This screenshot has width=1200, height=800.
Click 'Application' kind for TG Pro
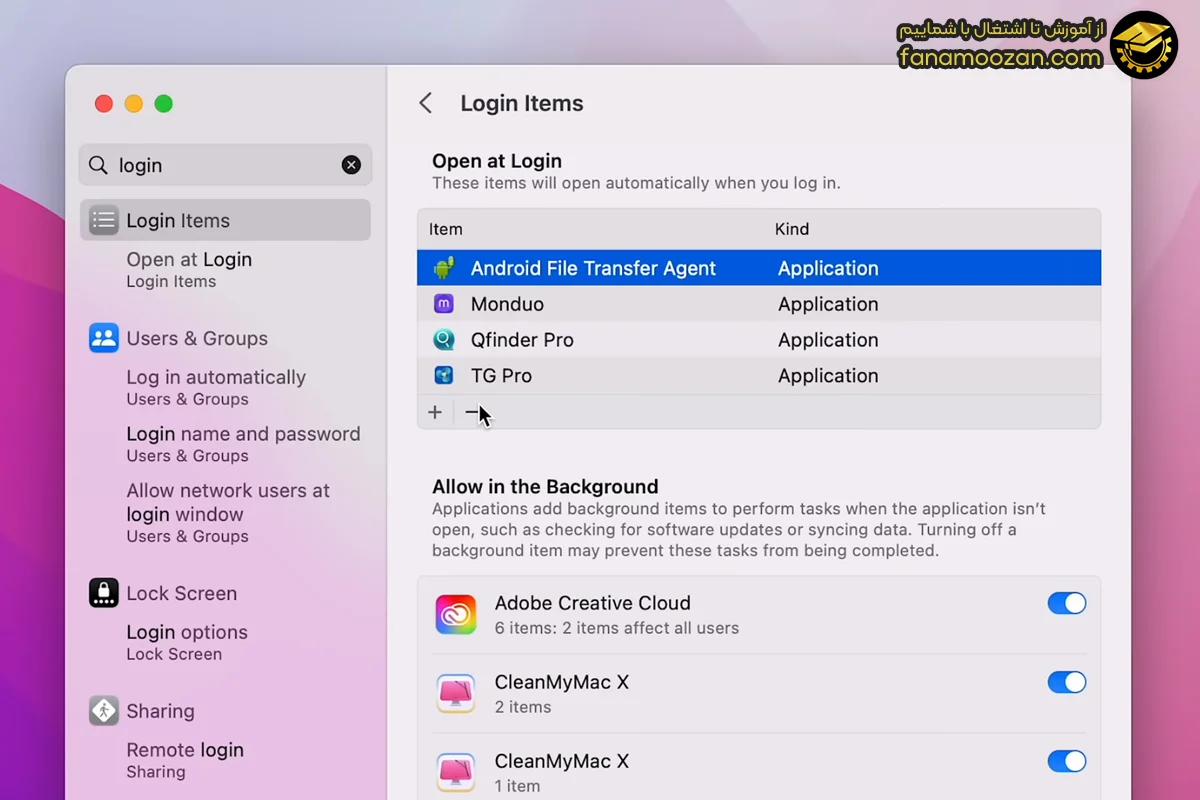point(828,376)
